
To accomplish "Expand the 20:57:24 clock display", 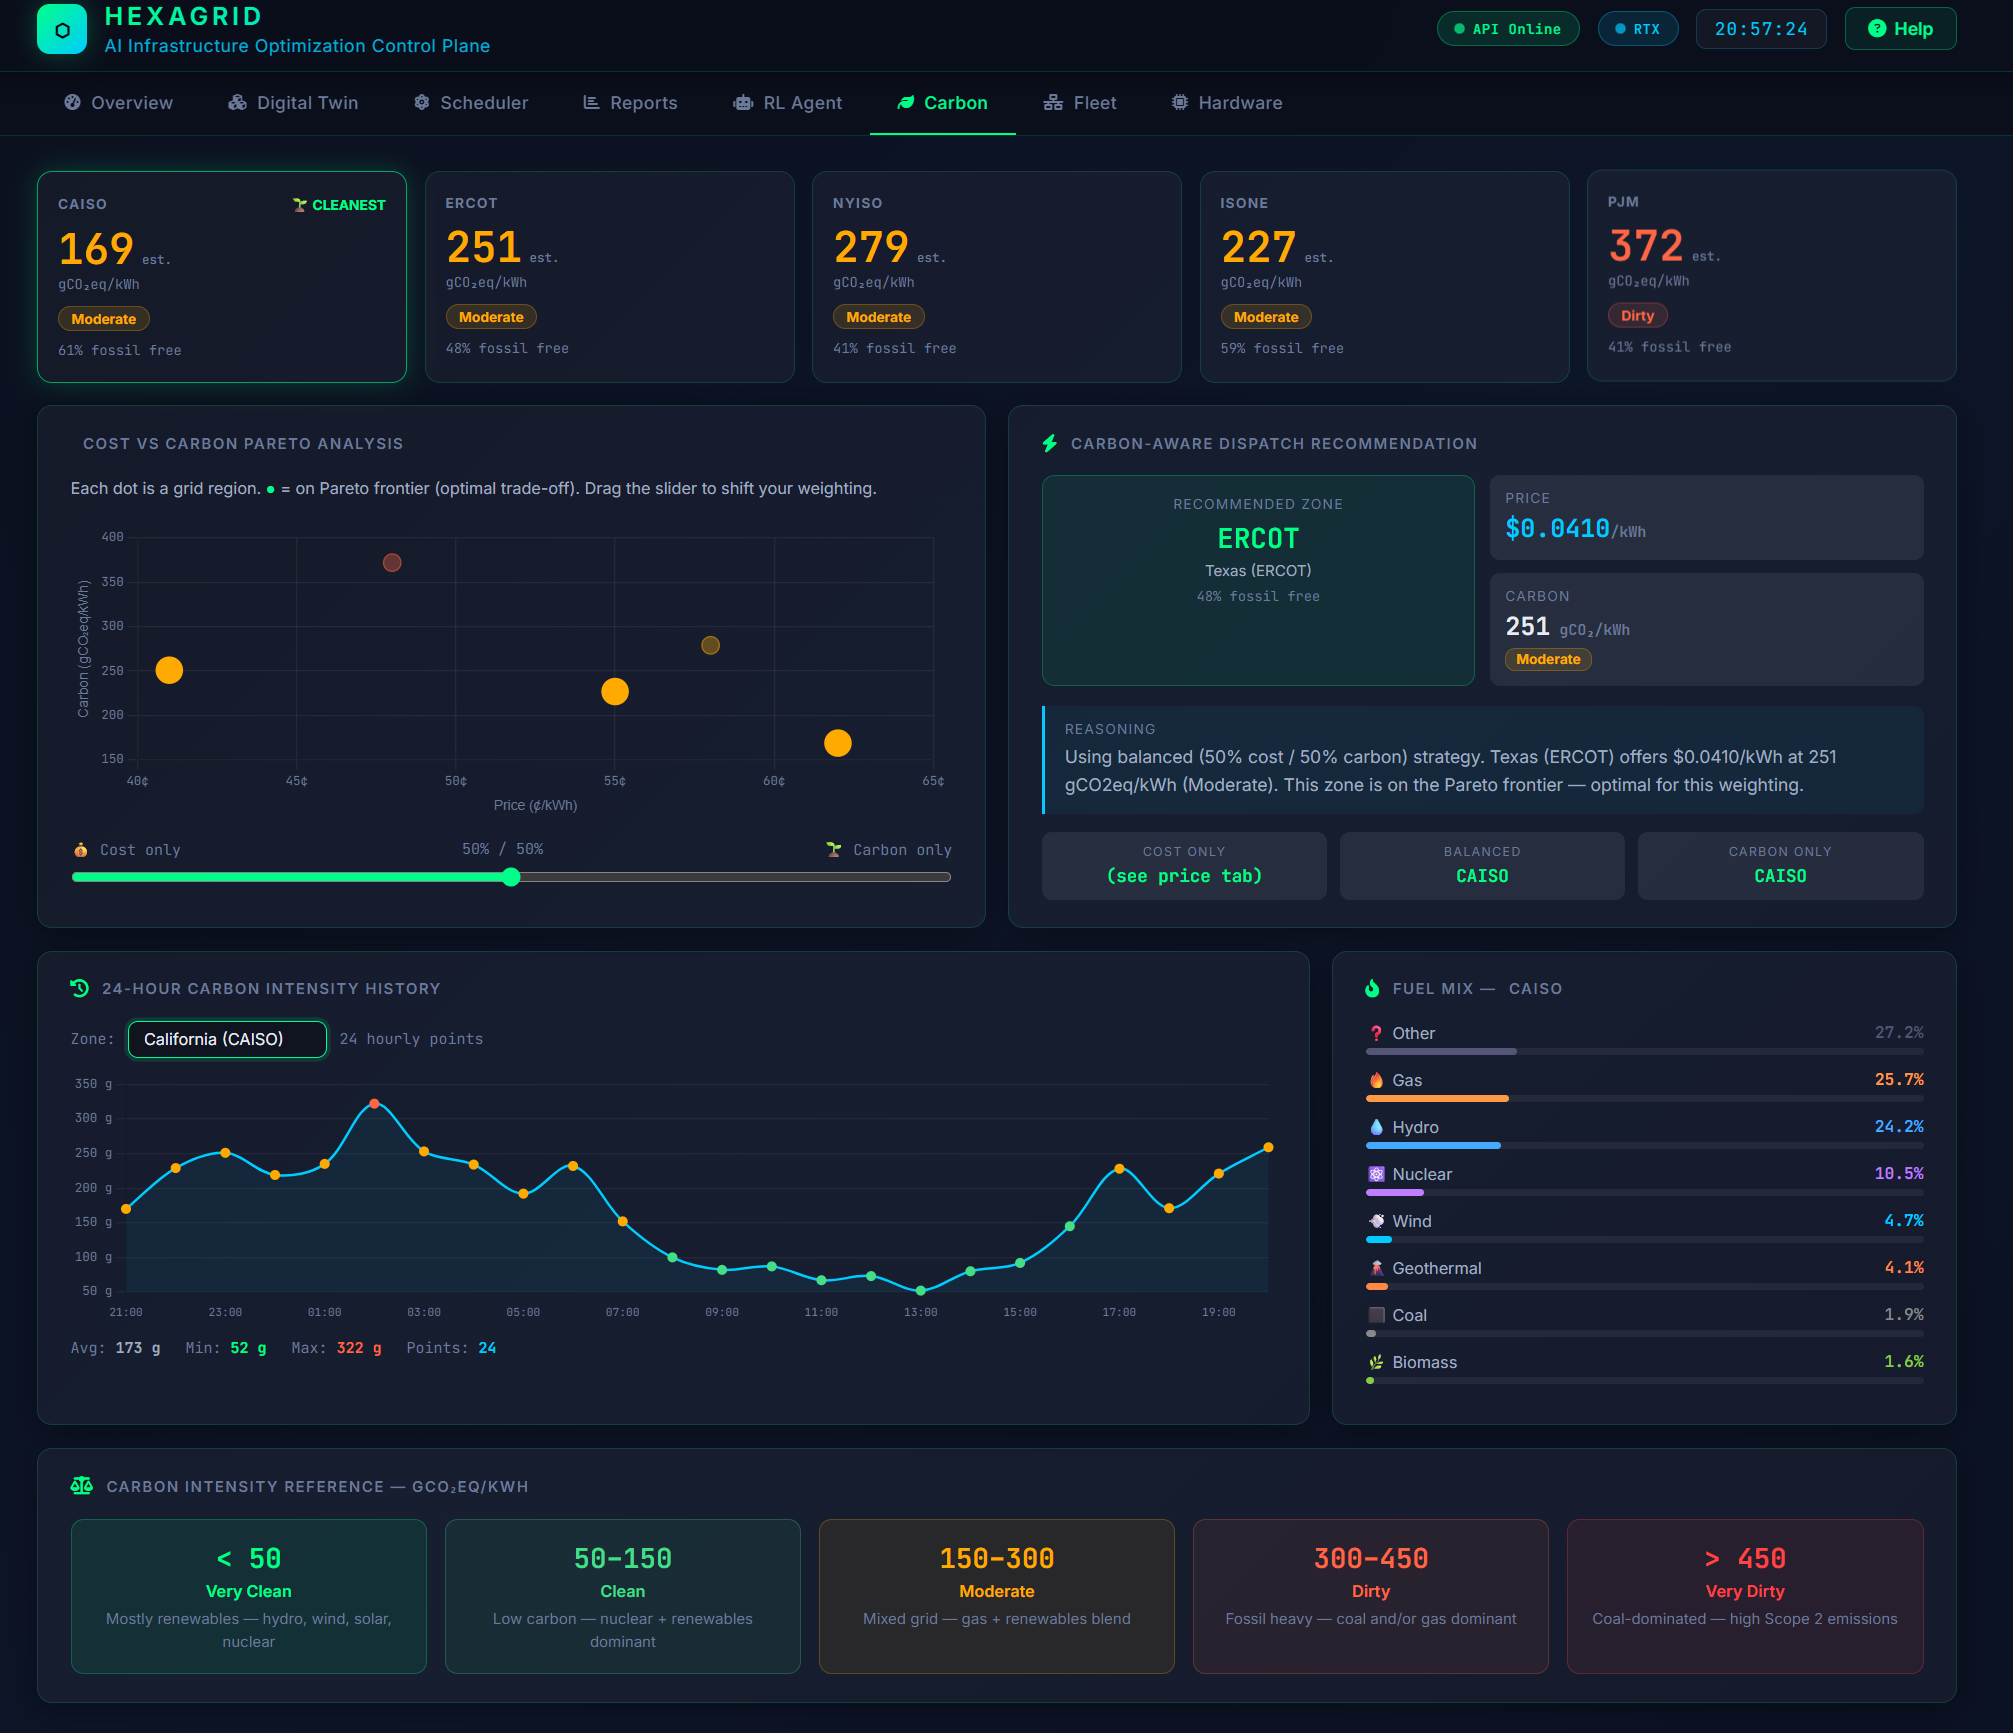I will (x=1760, y=28).
